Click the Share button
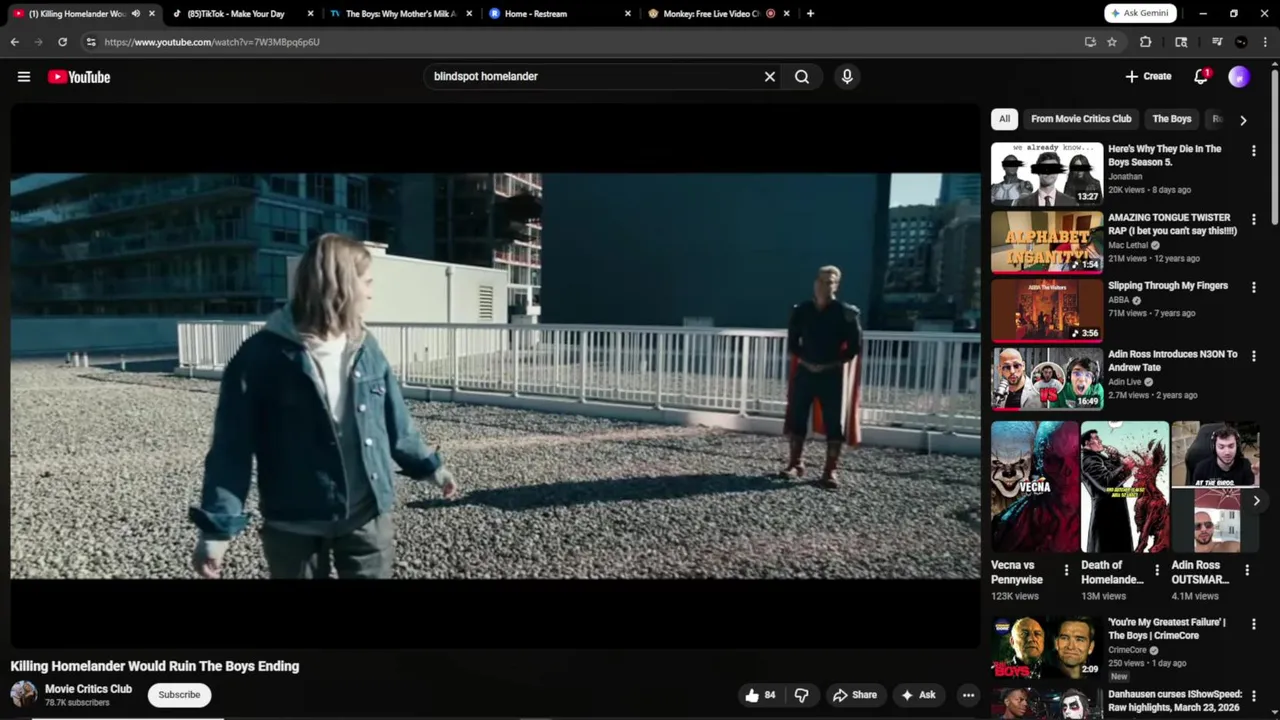 (855, 695)
